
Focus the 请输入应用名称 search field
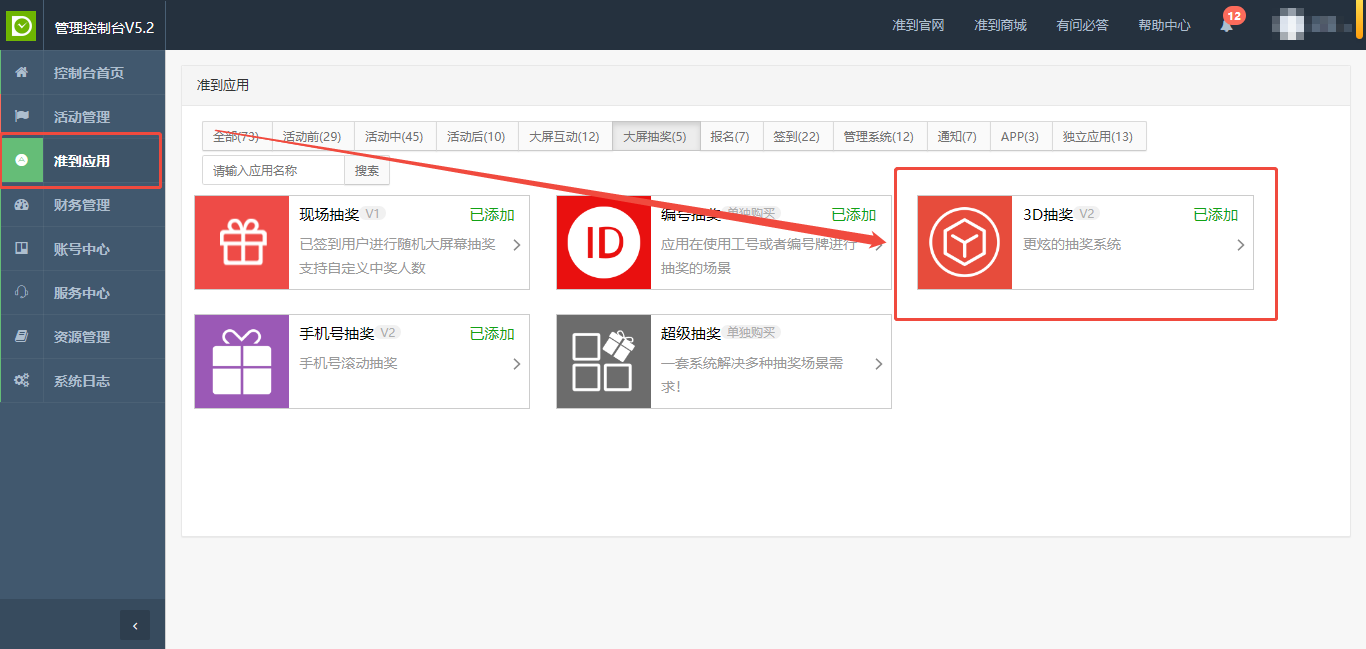tap(273, 171)
